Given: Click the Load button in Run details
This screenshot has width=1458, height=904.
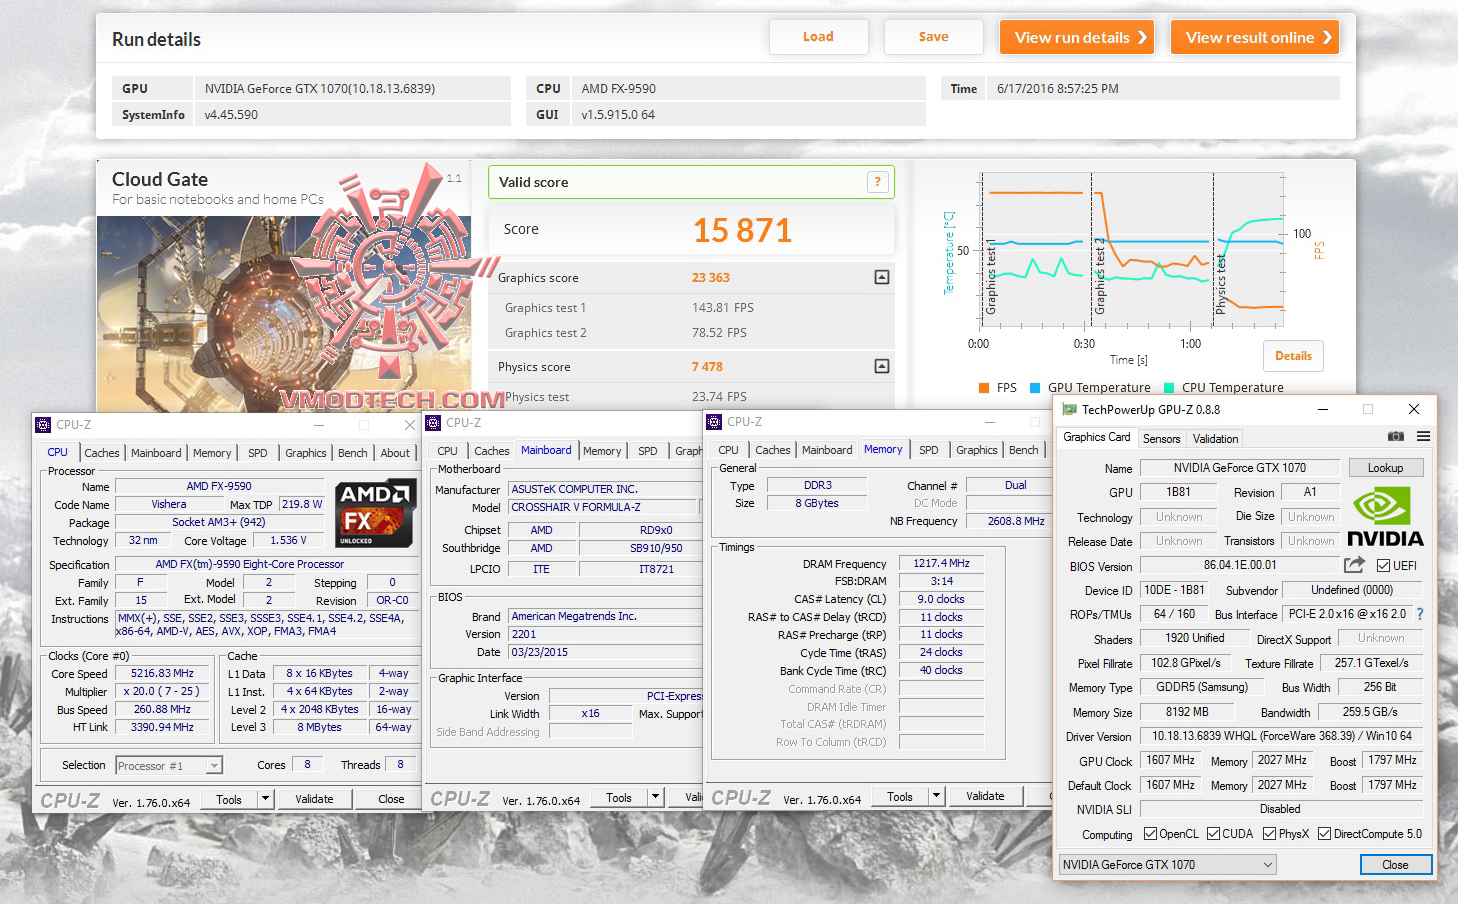Looking at the screenshot, I should (818, 37).
